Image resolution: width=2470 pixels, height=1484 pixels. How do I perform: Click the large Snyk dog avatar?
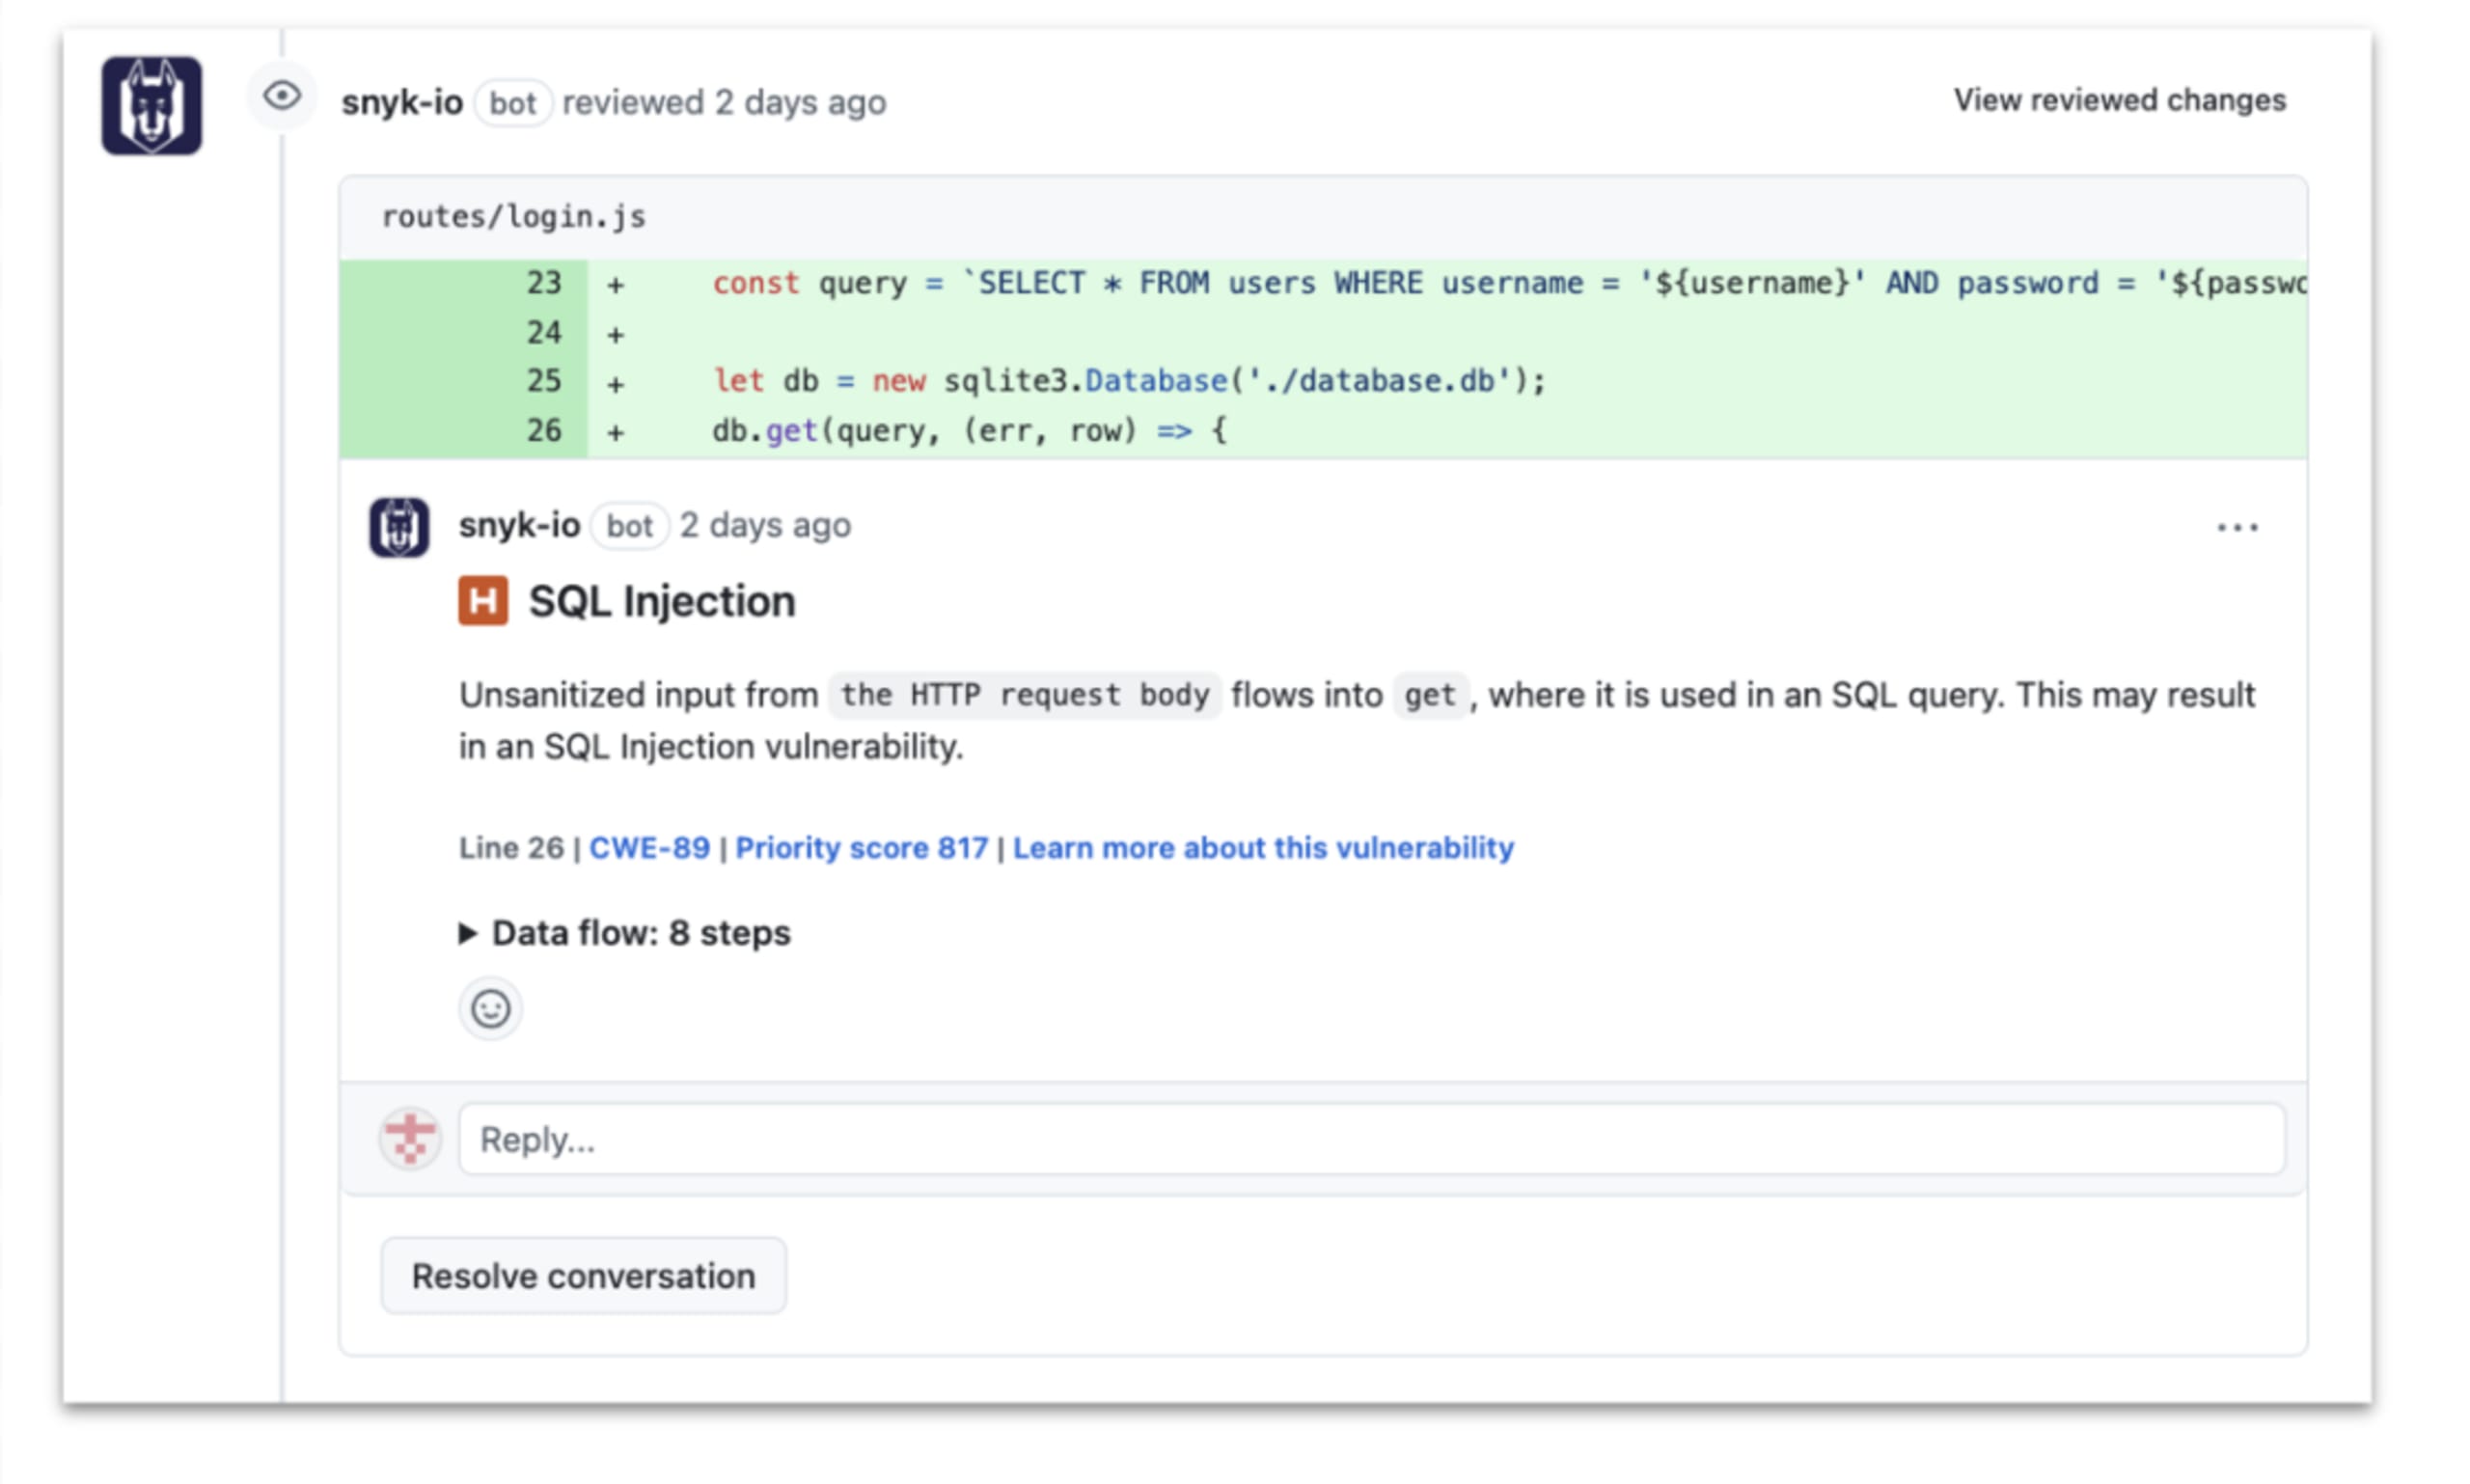tap(151, 105)
